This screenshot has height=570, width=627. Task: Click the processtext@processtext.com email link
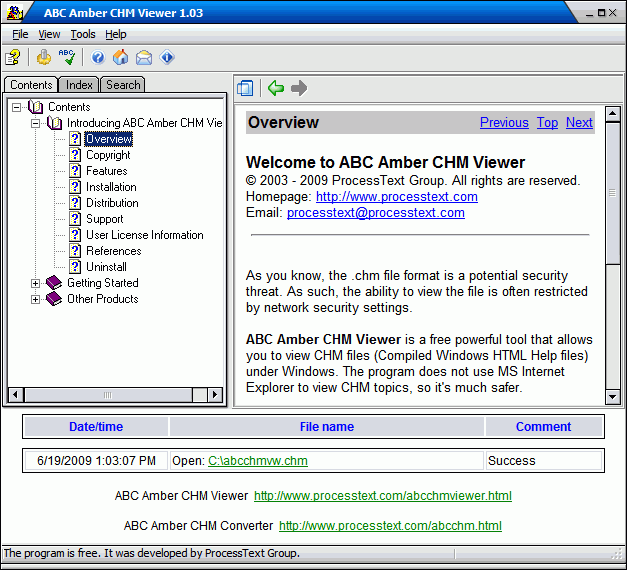point(375,212)
